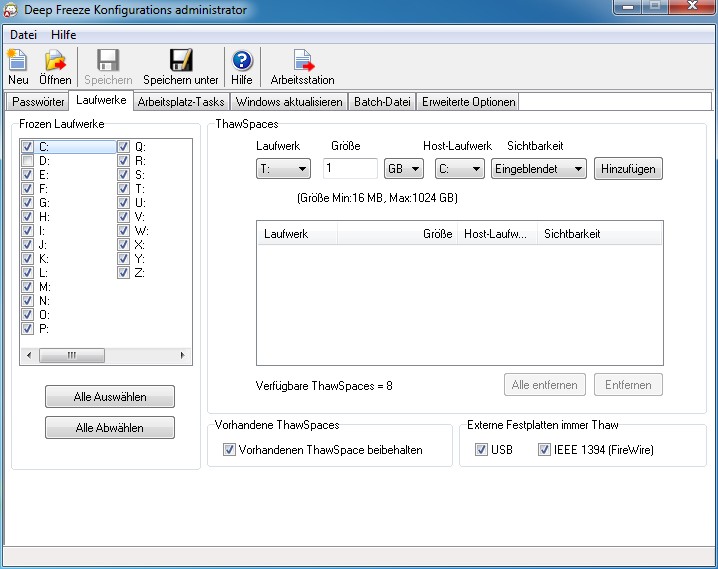Click the drive list left scroll arrow
Viewport: 718px width, 569px height.
coord(29,355)
